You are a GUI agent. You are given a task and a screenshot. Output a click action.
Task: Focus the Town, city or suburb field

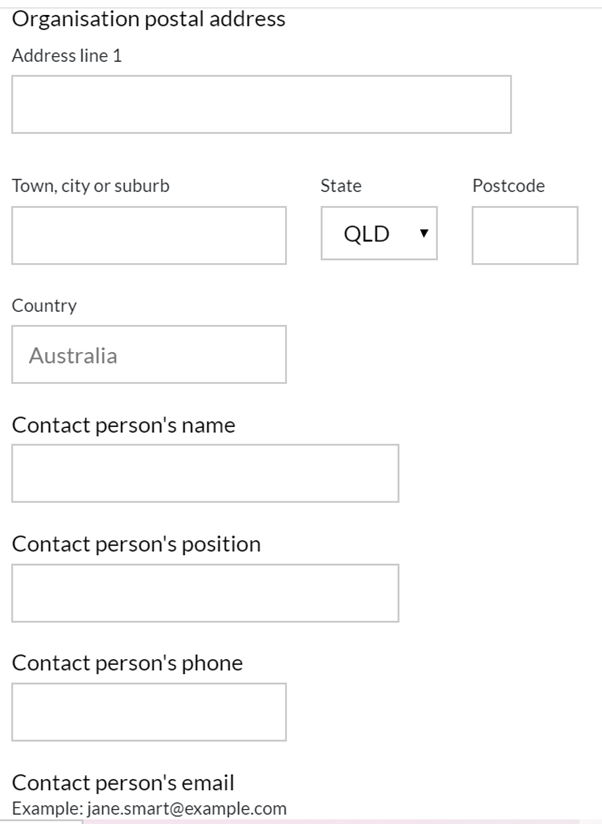click(149, 235)
